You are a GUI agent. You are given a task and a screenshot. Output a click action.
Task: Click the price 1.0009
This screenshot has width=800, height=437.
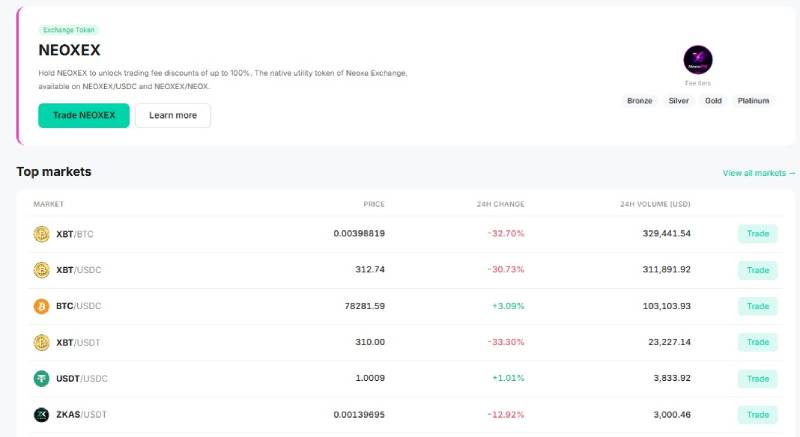pyautogui.click(x=370, y=378)
